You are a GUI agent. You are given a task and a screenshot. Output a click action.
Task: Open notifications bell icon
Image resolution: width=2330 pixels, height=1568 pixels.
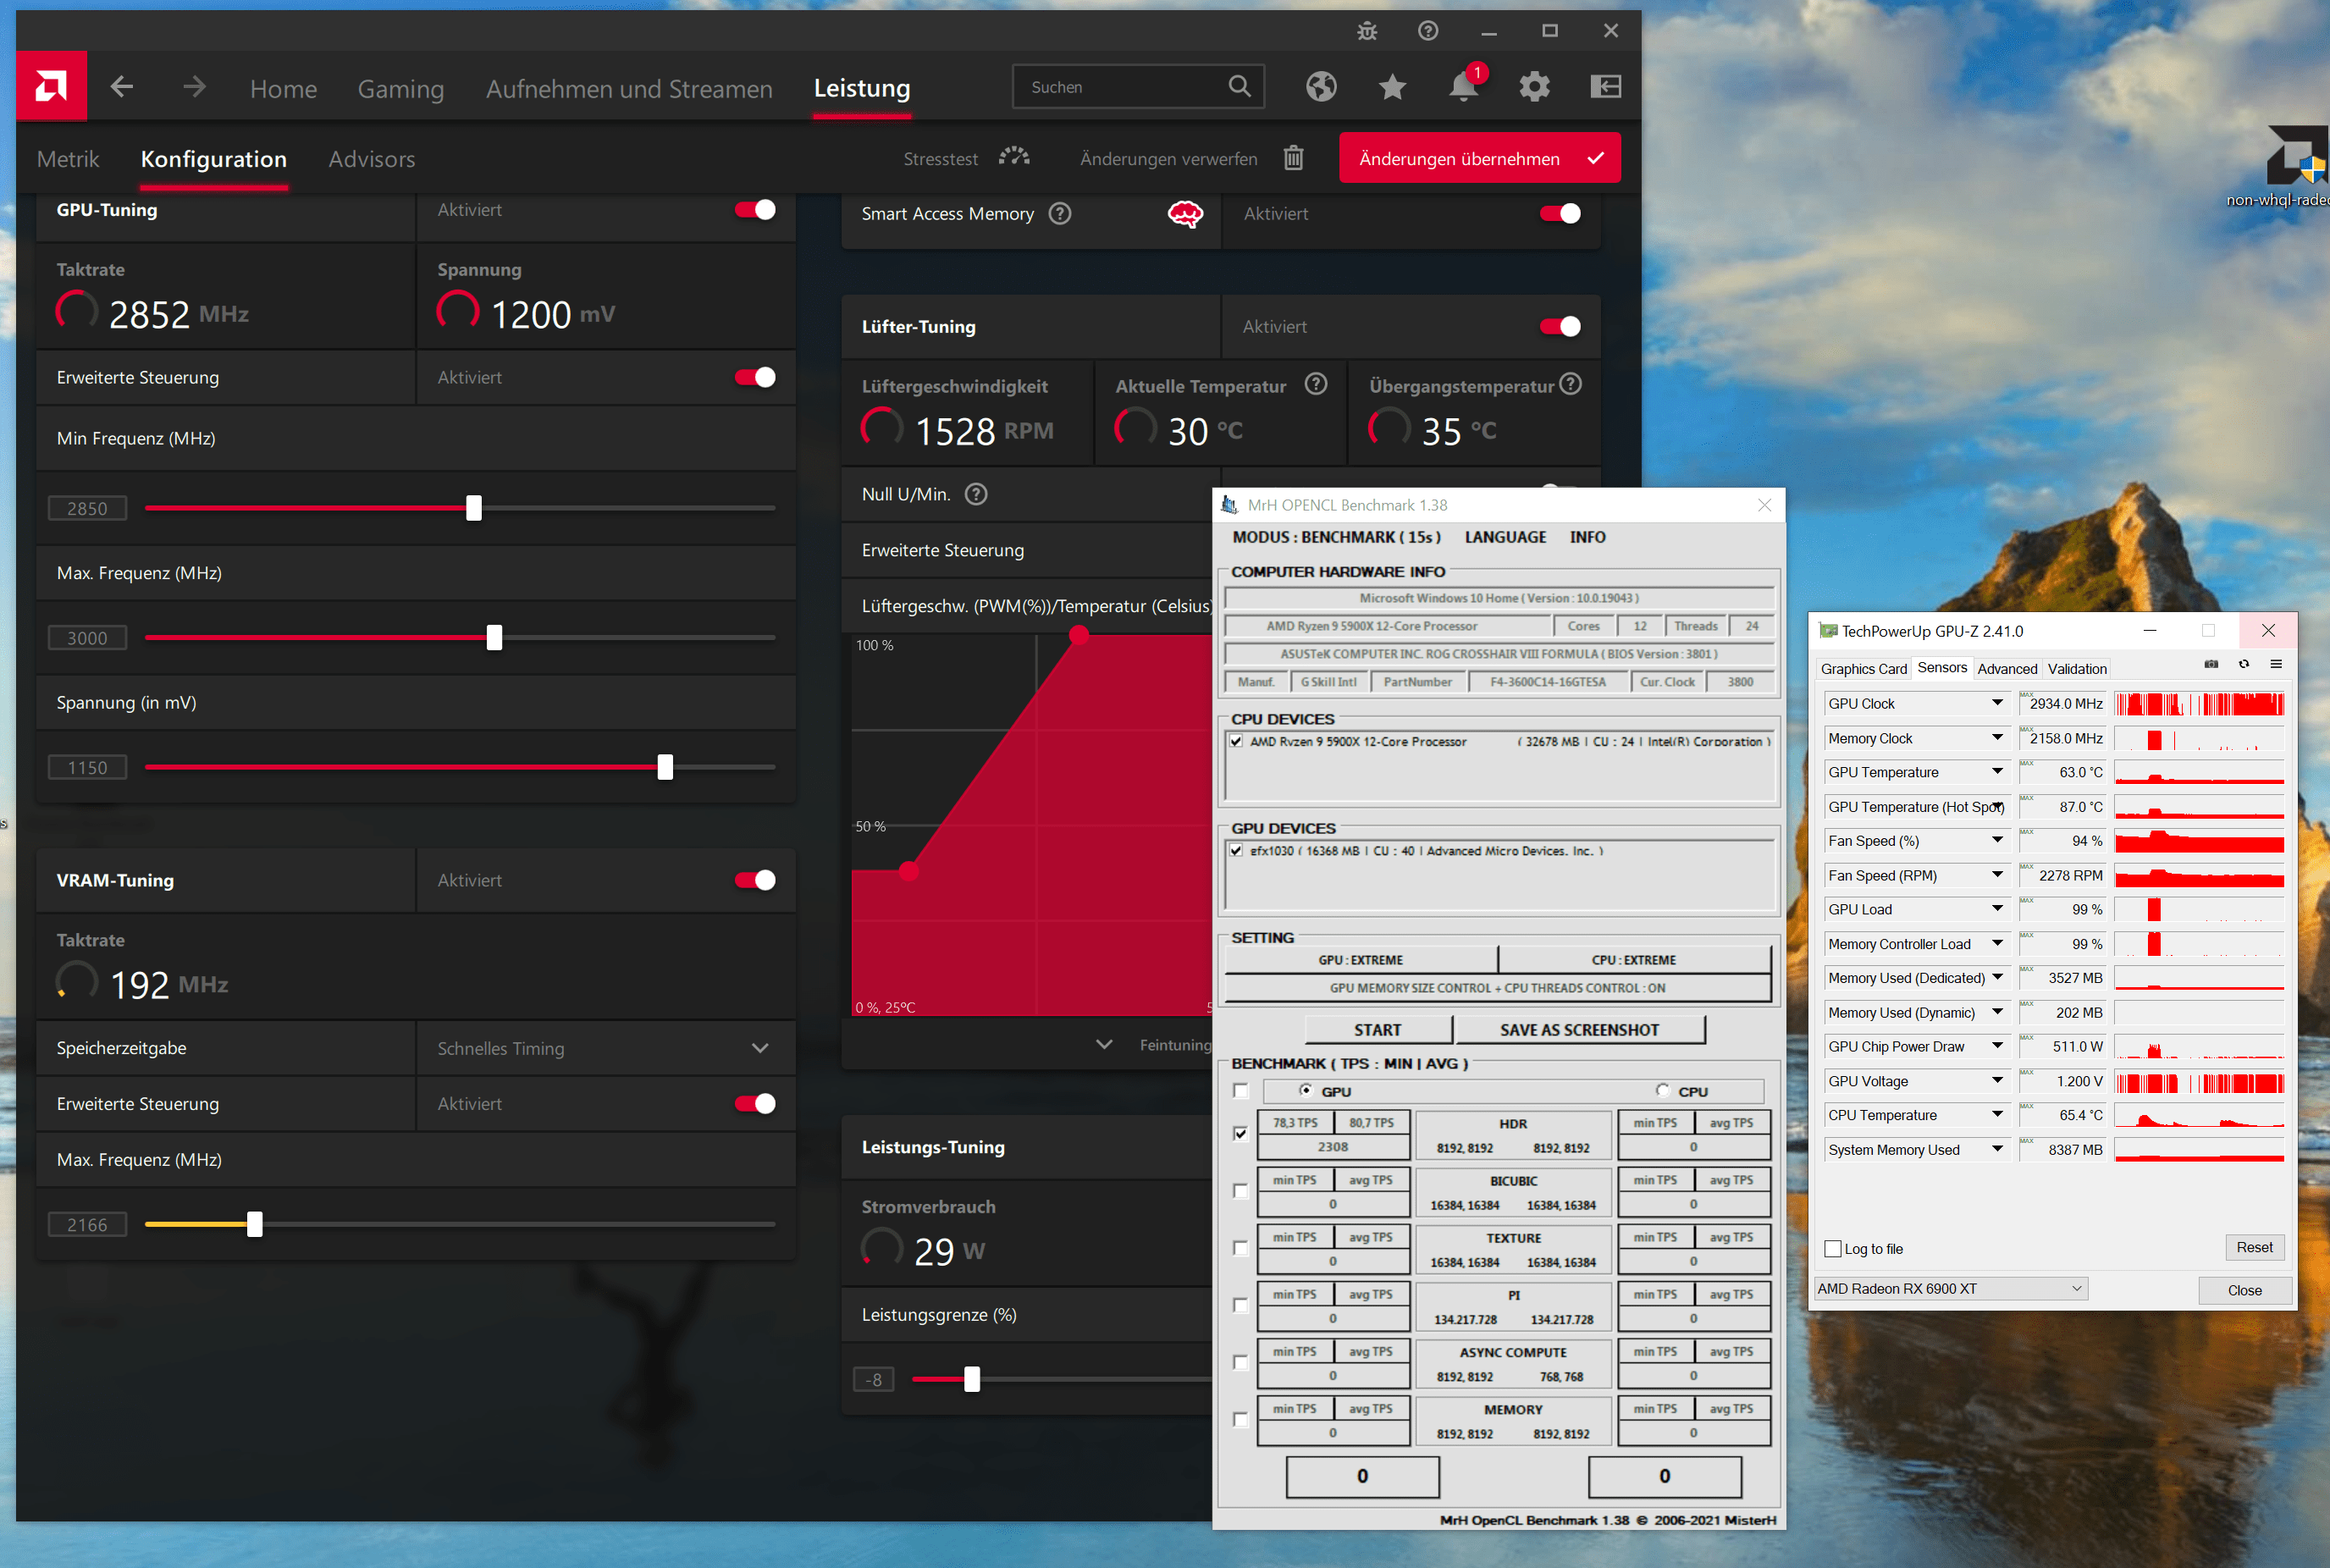click(1462, 87)
